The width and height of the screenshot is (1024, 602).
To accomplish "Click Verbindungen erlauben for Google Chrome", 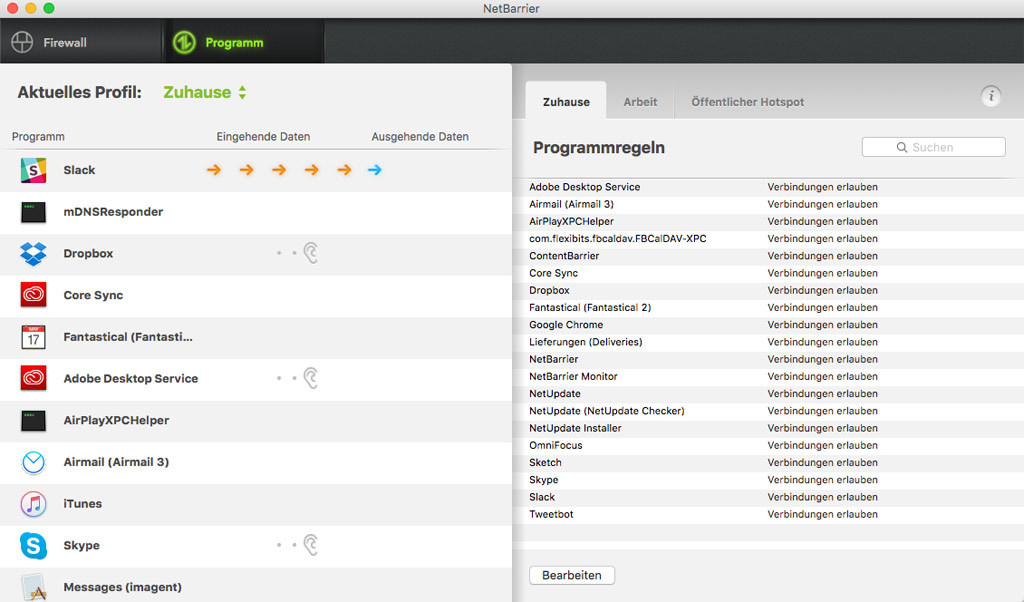I will [822, 325].
